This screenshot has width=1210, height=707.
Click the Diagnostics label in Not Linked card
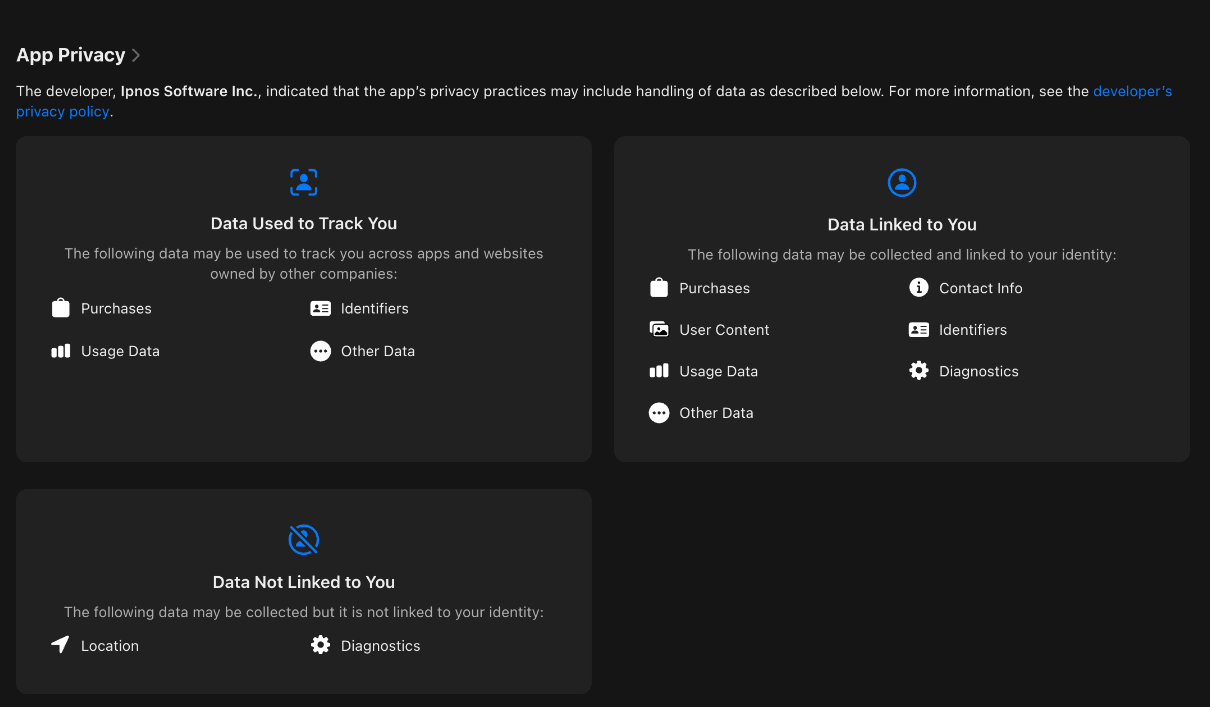[381, 646]
